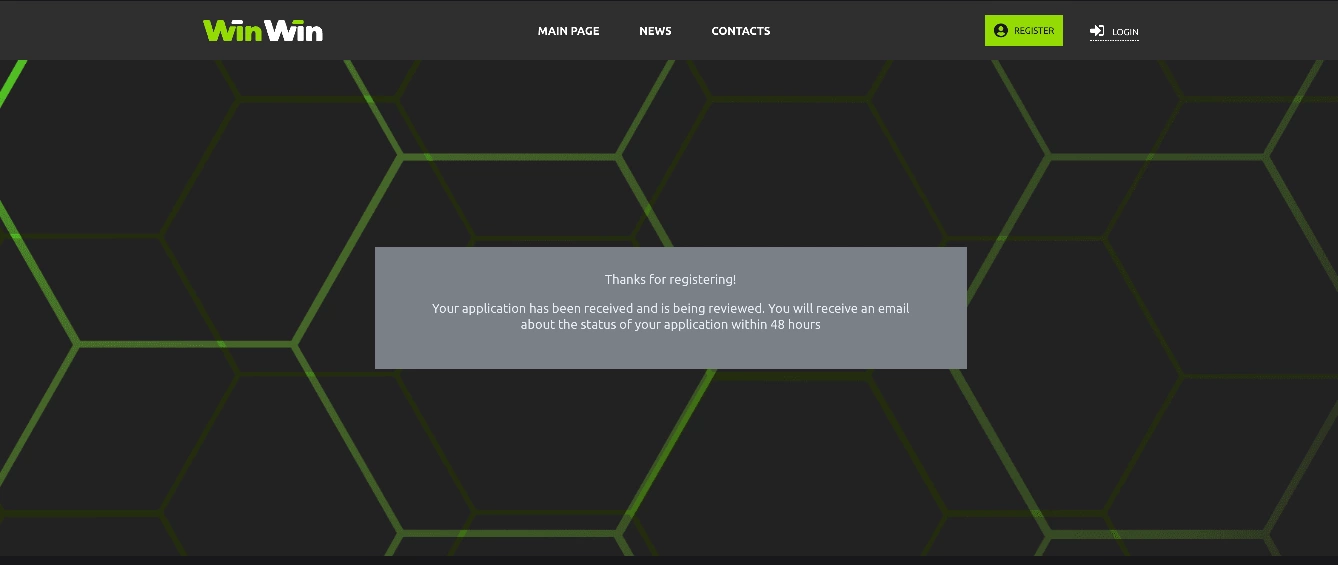Click the user profile icon in Register
This screenshot has height=565, width=1338.
click(1000, 31)
